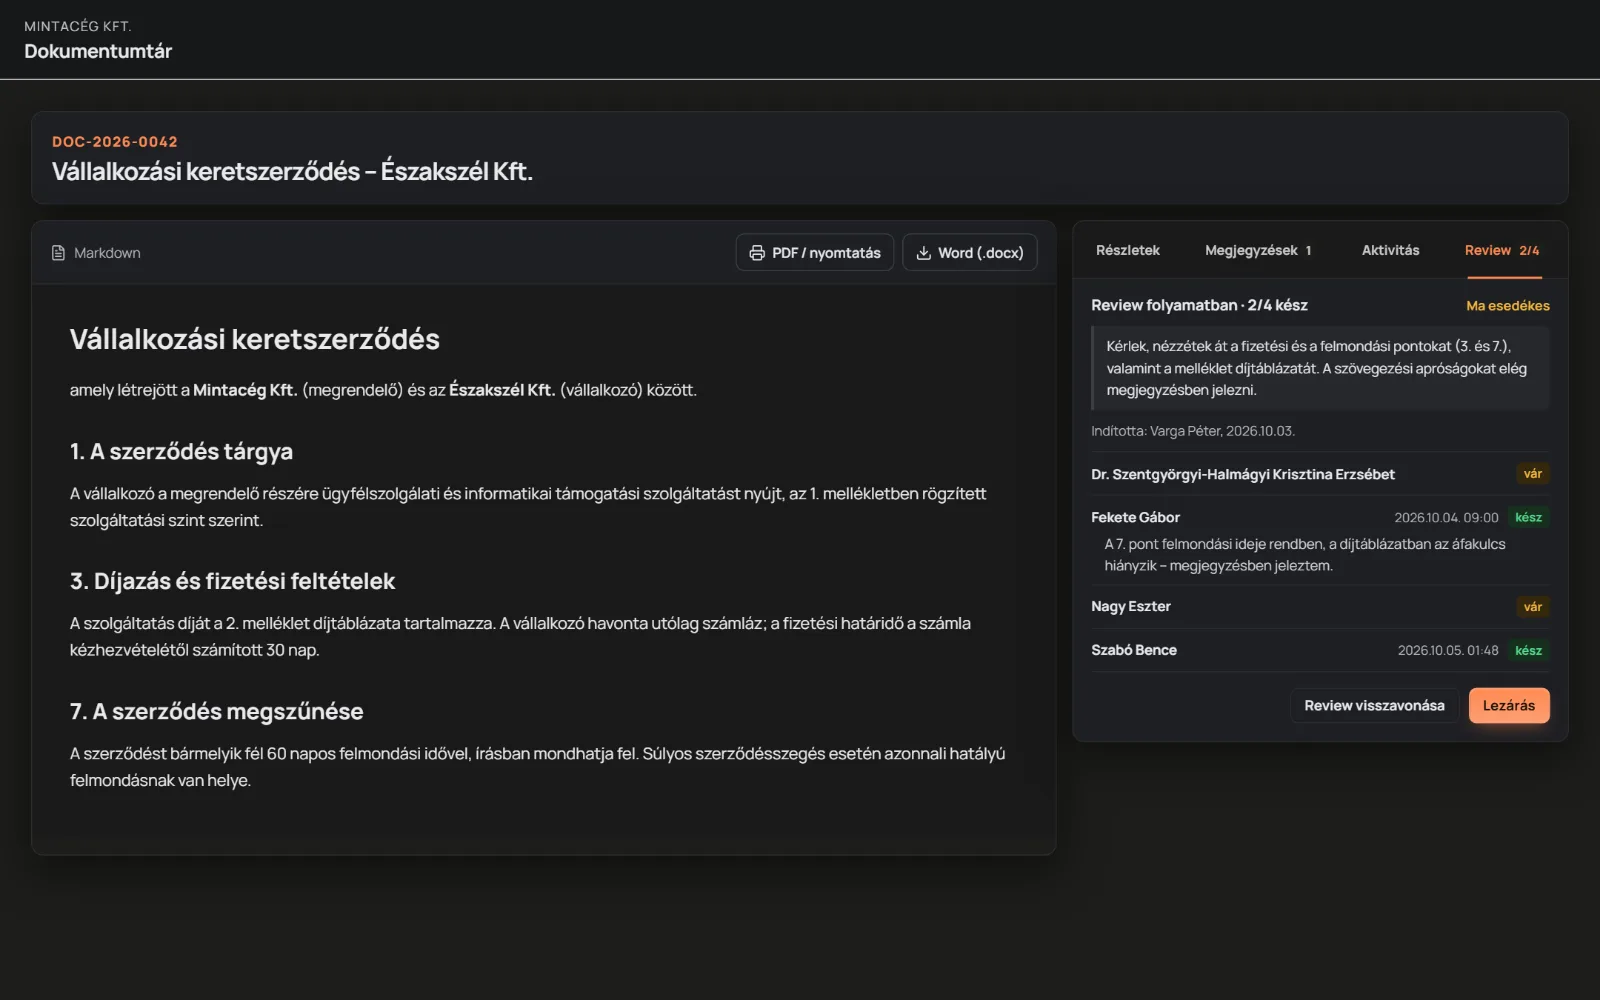This screenshot has height=1000, width=1600.
Task: Click the title Vállalkozási keretszerződés – Északszél Kft.
Action: [x=292, y=171]
